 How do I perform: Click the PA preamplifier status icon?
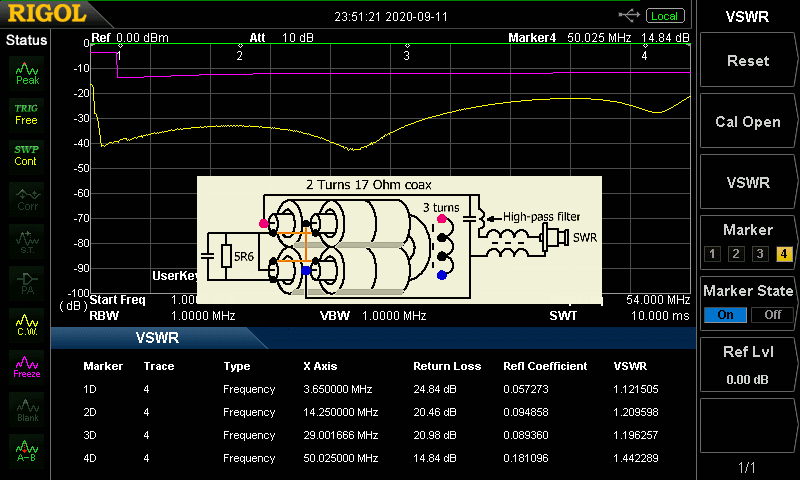(x=27, y=282)
